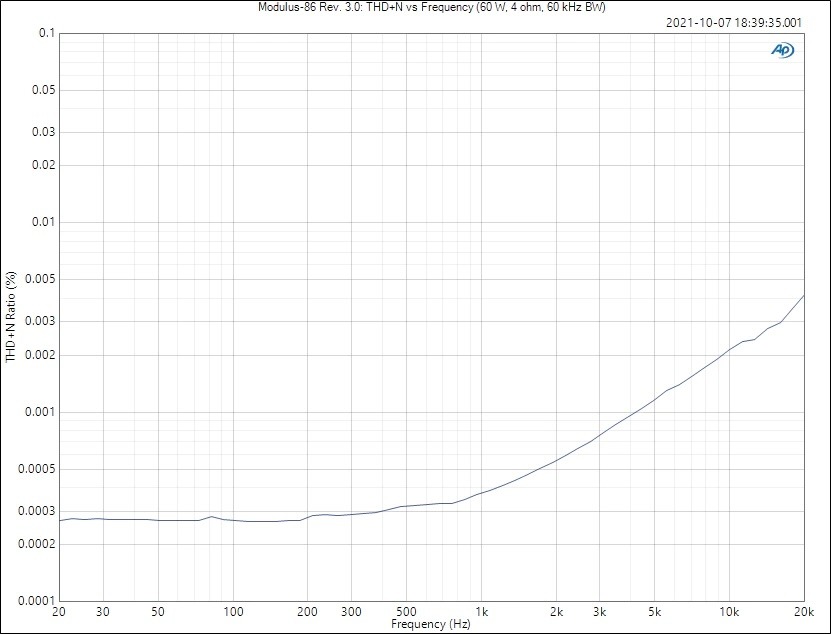Image resolution: width=831 pixels, height=634 pixels.
Task: Click the X-axis tick label '100'
Action: coord(233,612)
